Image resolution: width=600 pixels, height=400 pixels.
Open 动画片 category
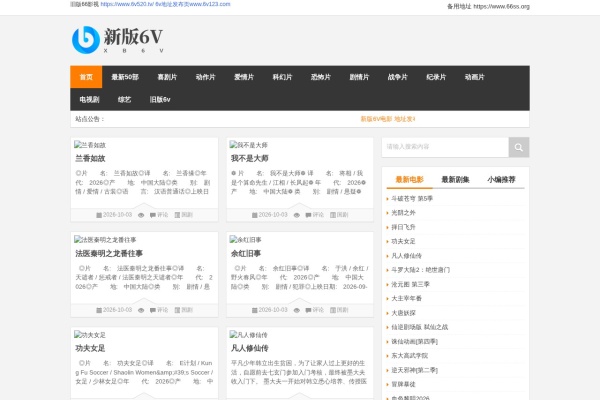click(x=474, y=77)
